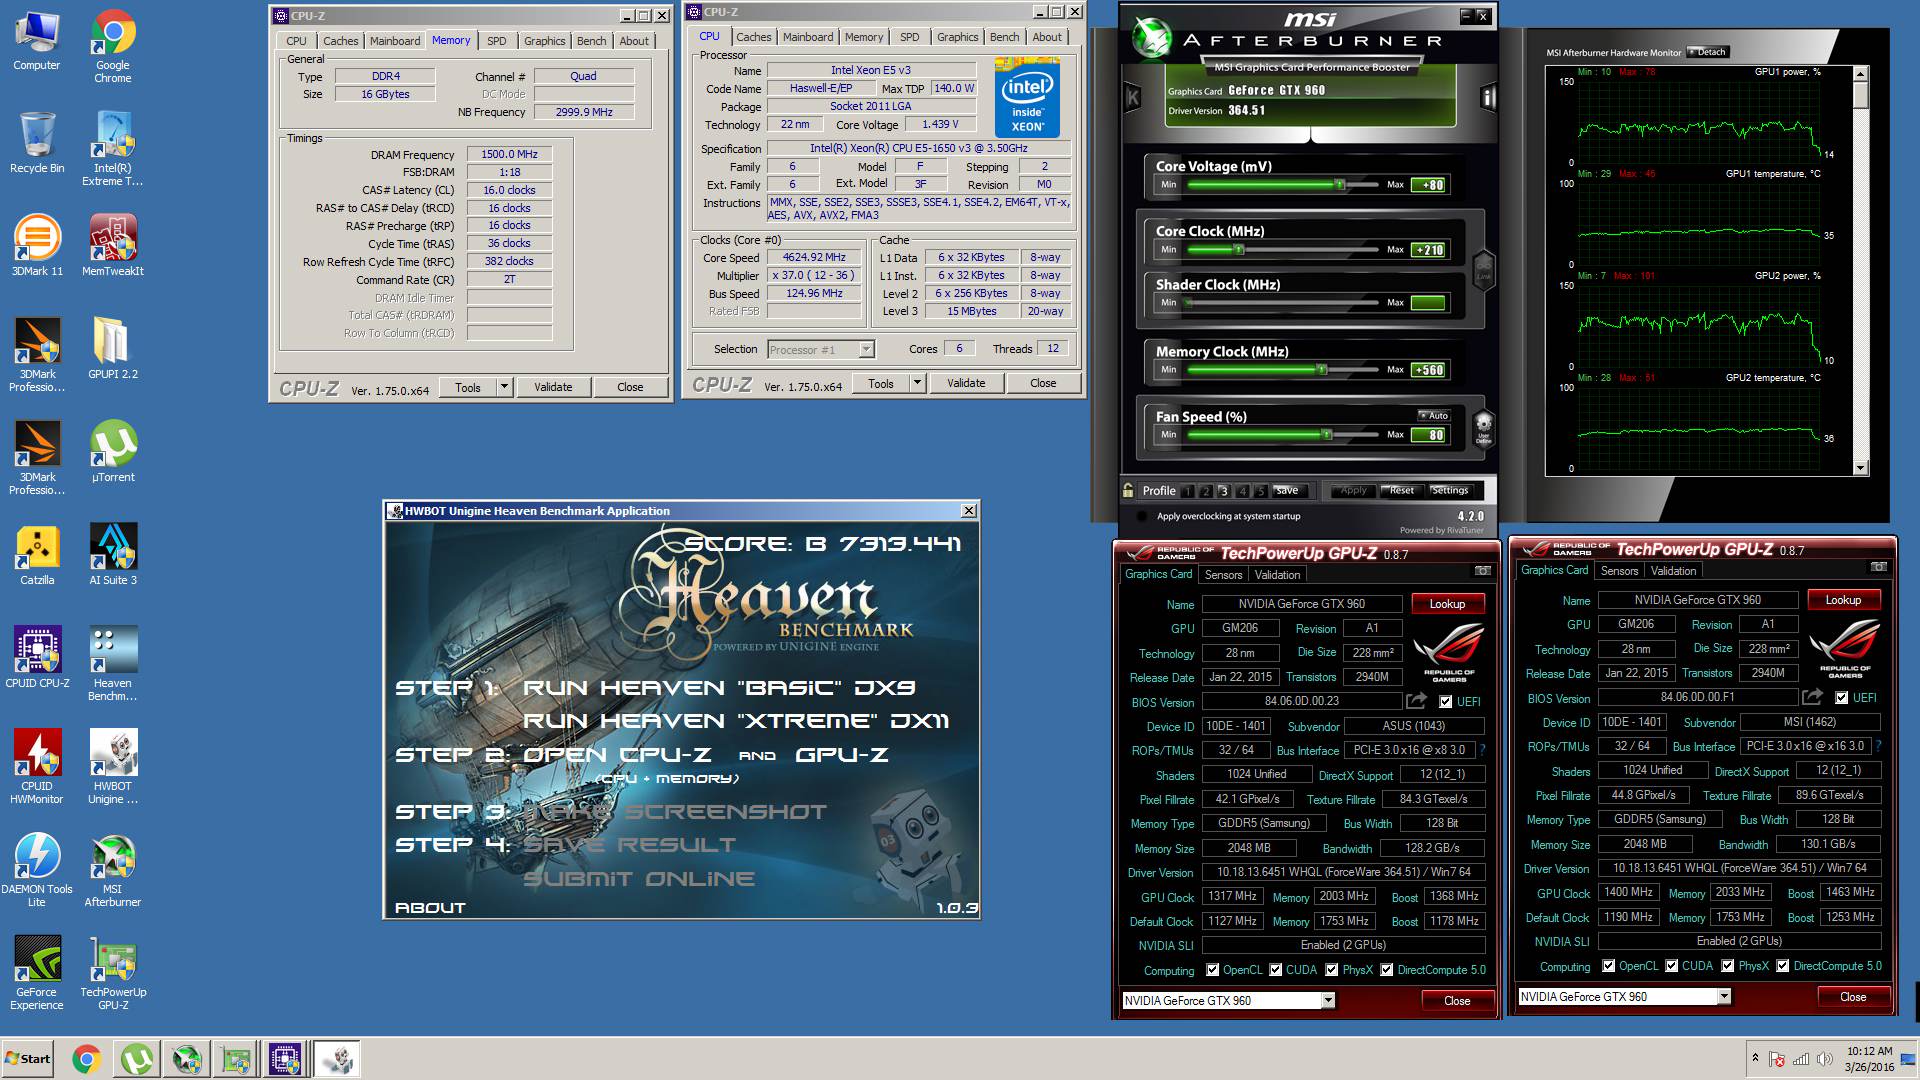
Task: Click the µTorrent icon in the taskbar
Action: [136, 1059]
